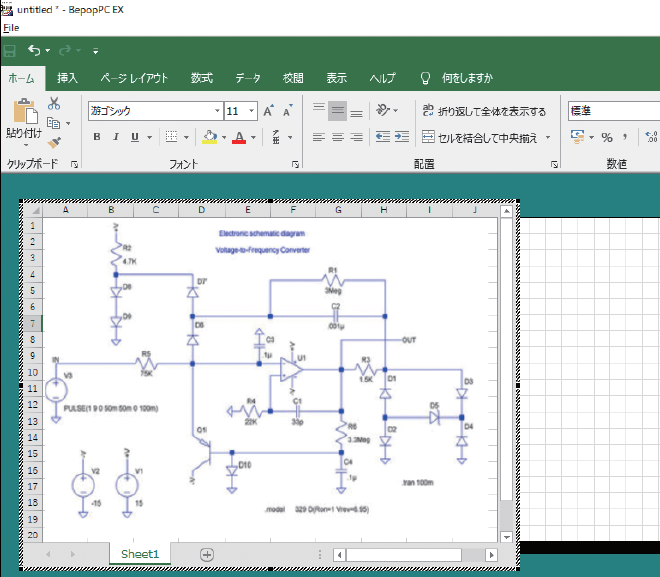
Task: Click the 何をしますか search field
Action: pyautogui.click(x=467, y=78)
